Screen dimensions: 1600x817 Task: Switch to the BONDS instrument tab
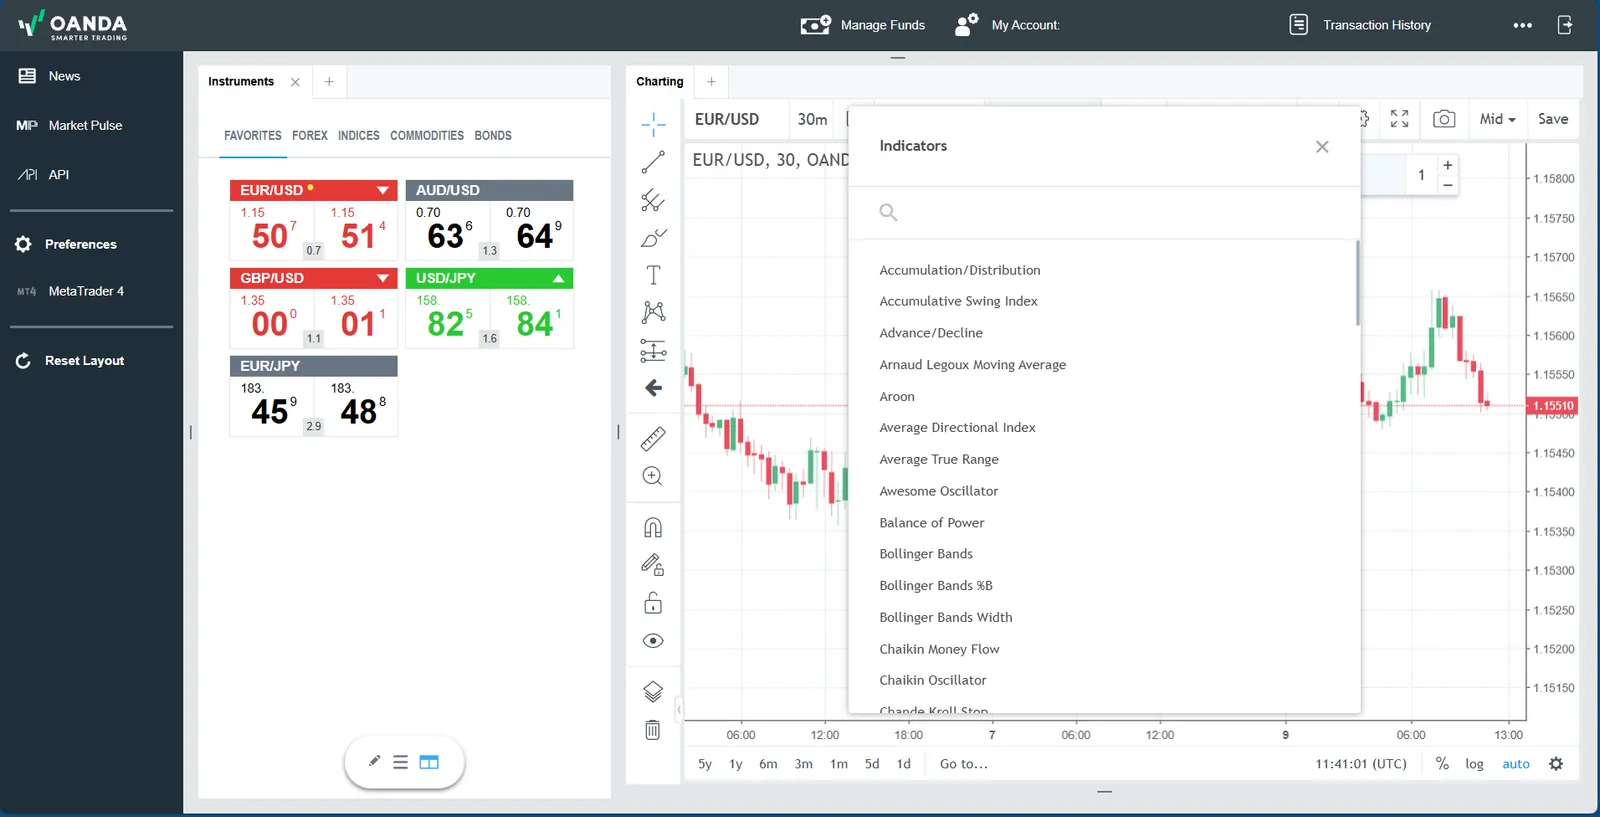(x=493, y=136)
